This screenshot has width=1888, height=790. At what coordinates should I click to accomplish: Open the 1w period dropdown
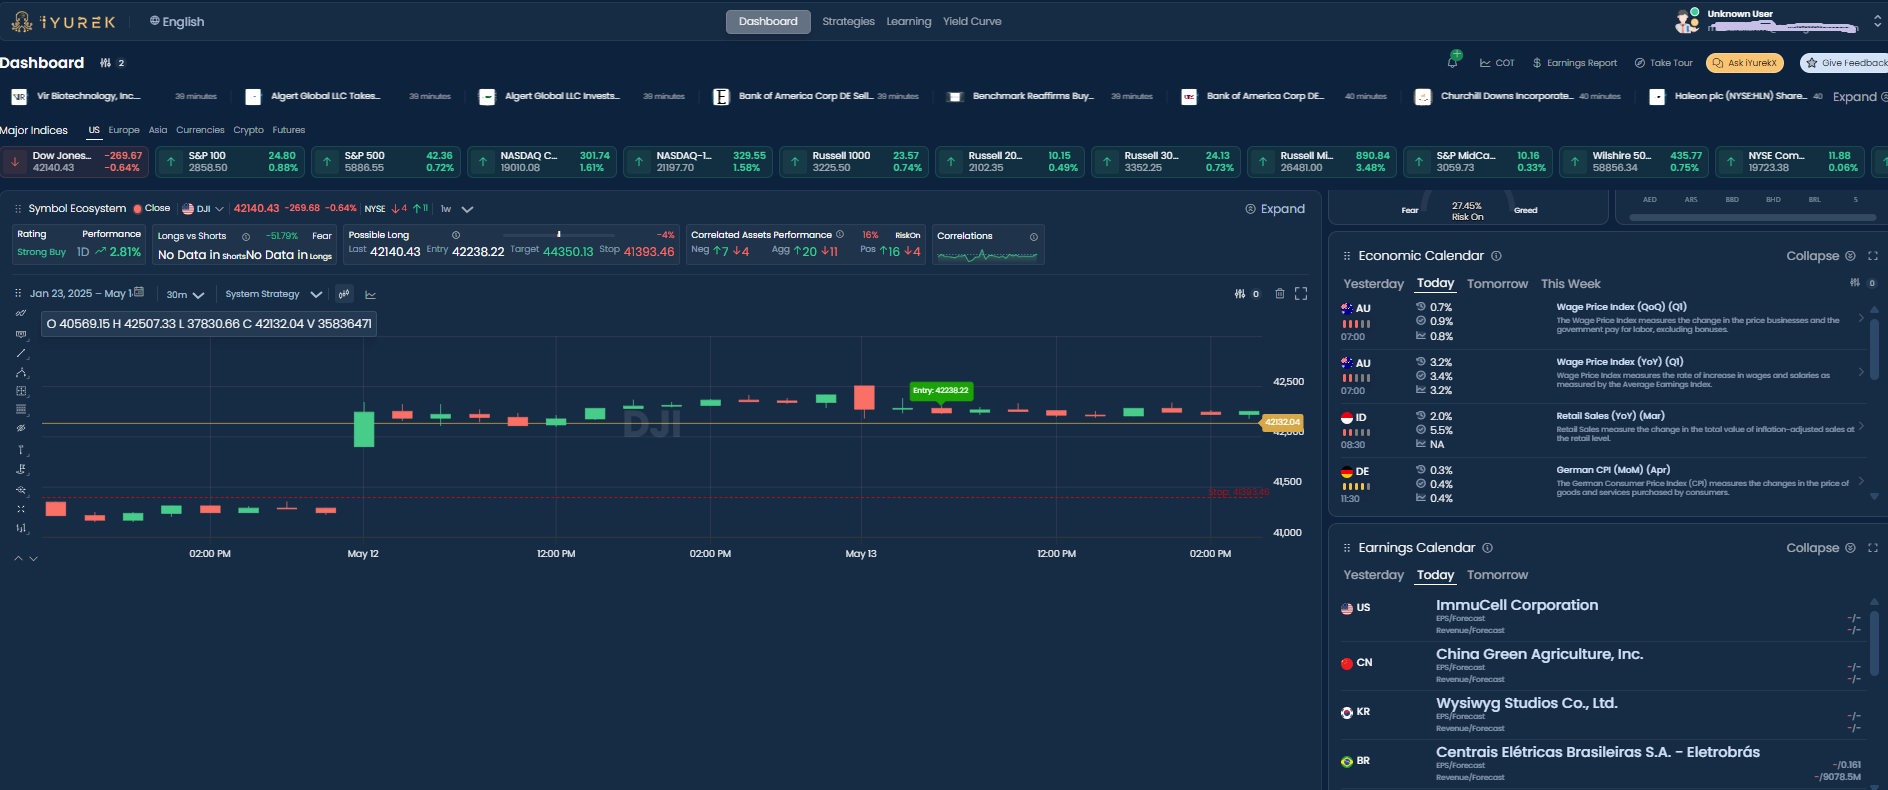coord(456,209)
